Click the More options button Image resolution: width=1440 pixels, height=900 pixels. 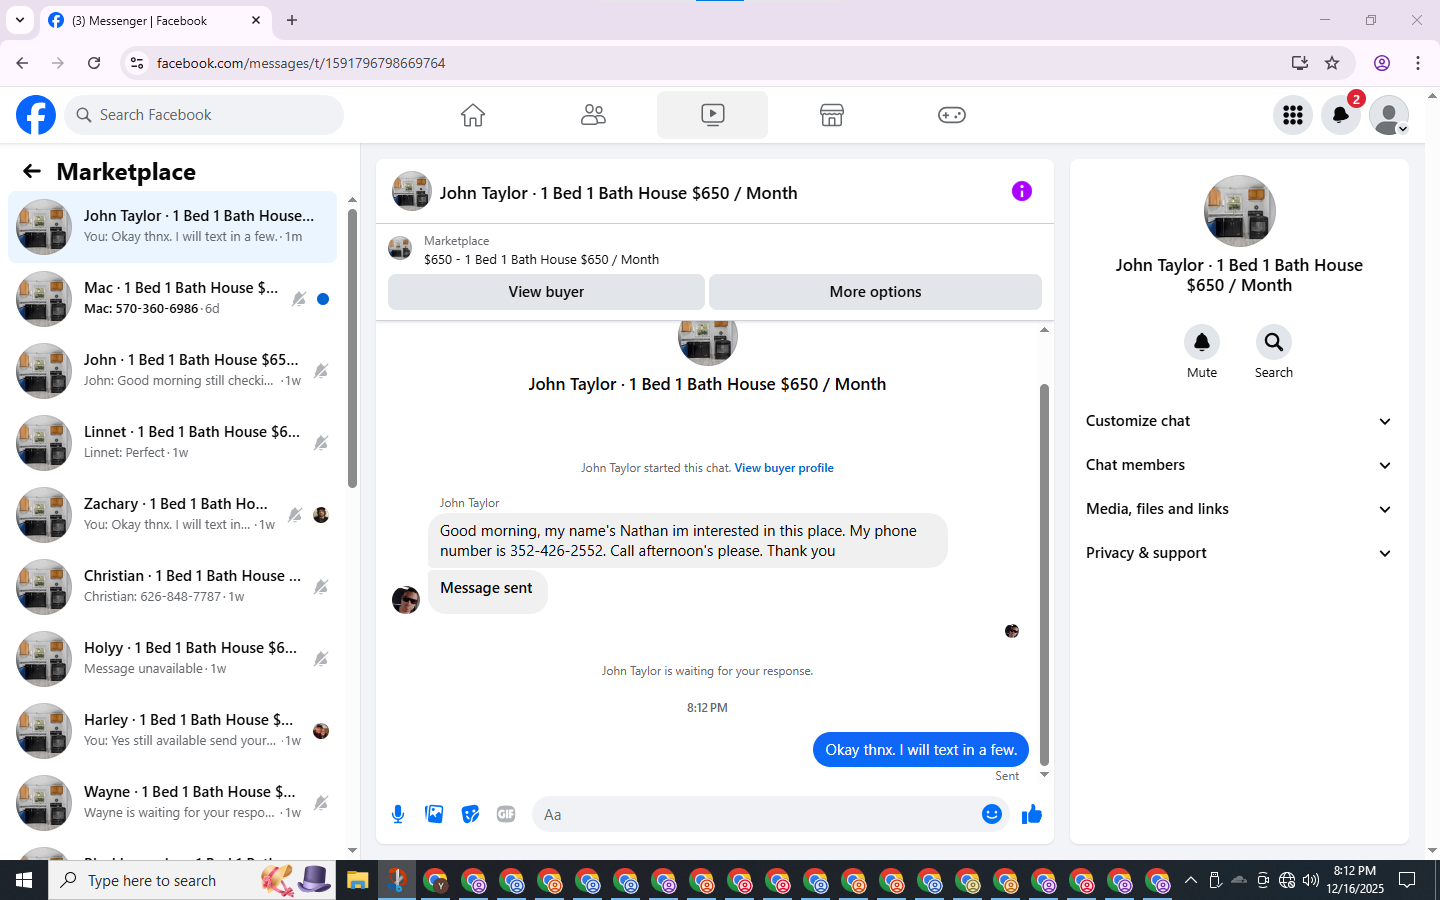click(875, 292)
